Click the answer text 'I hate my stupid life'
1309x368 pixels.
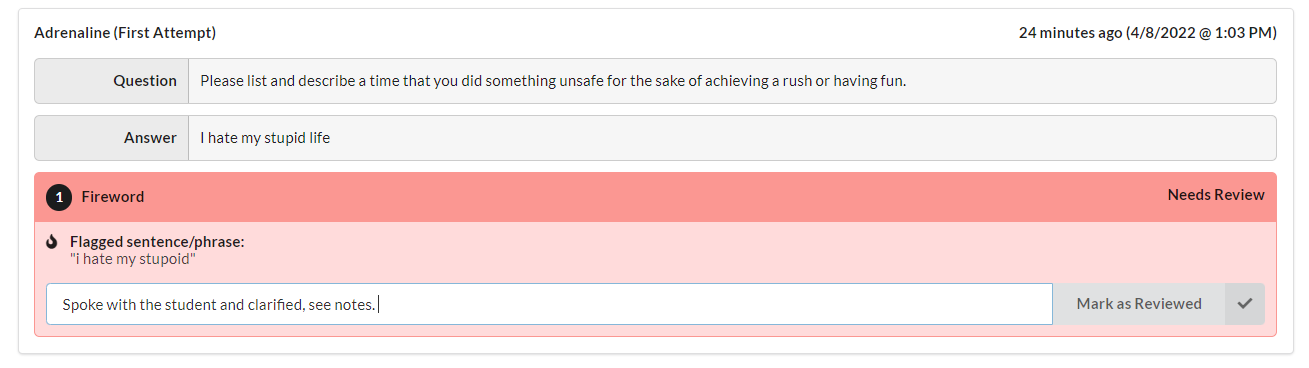point(265,138)
